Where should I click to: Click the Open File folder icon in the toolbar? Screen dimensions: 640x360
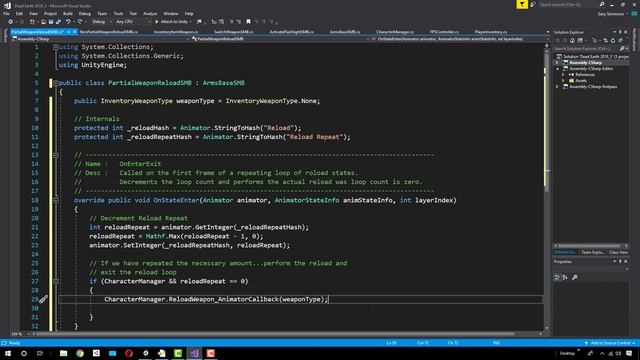43,22
